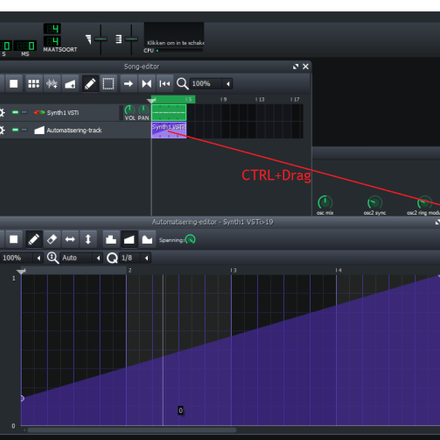Mute the Automatisering-track
Viewport: 440px width, 440px height.
click(x=15, y=130)
